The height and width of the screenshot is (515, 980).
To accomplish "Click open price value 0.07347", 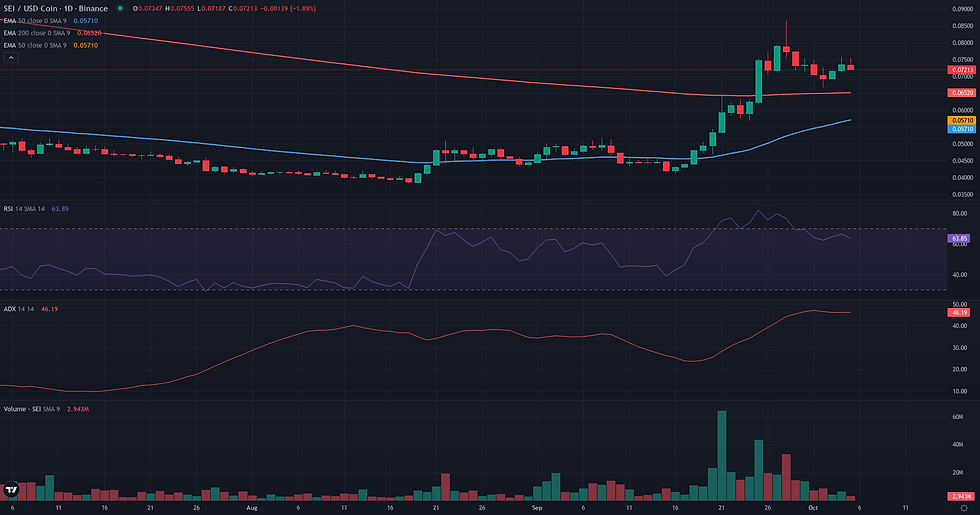I will (149, 9).
